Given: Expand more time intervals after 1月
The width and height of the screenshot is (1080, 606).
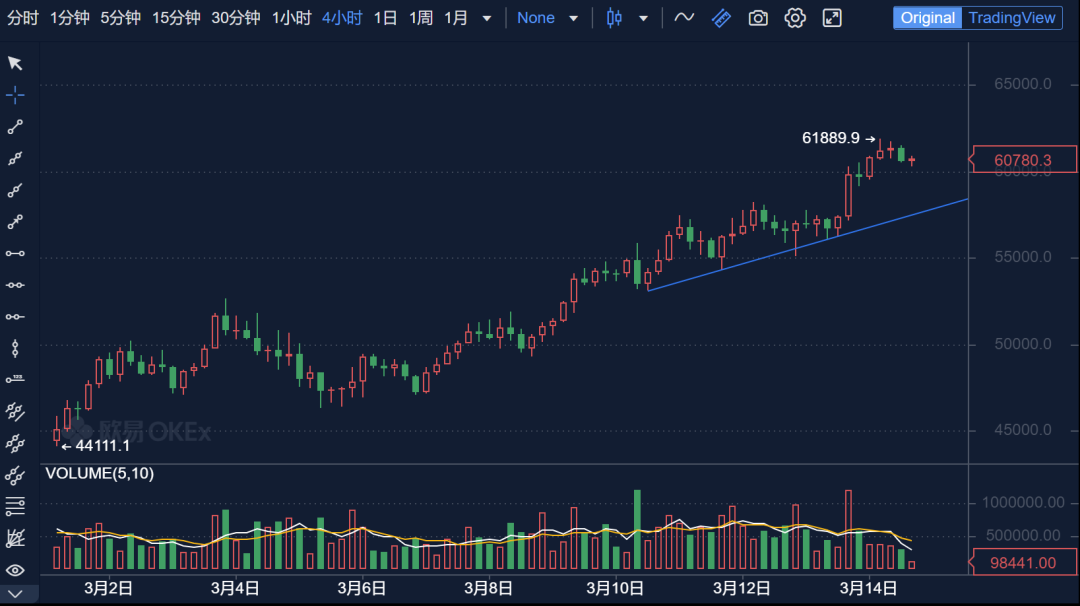Looking at the screenshot, I should click(487, 19).
